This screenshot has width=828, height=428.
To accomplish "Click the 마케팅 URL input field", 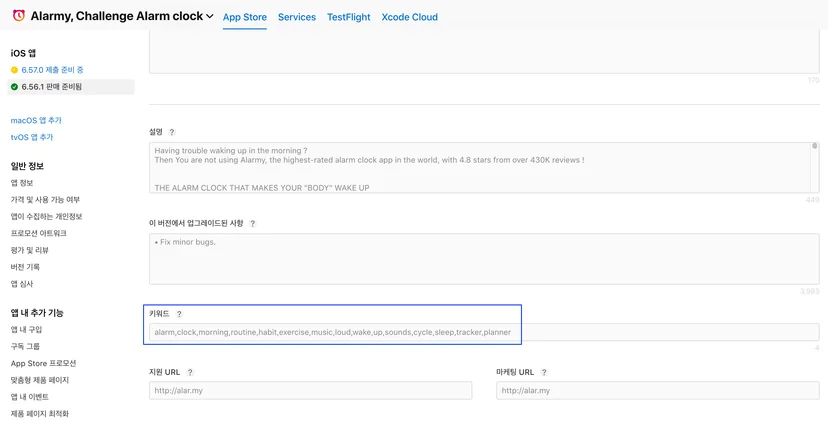I will 658,391.
